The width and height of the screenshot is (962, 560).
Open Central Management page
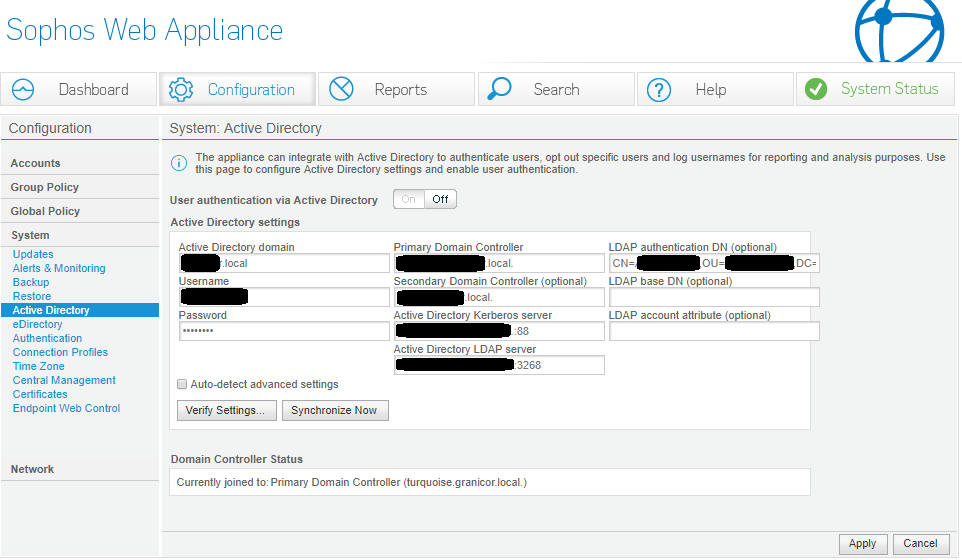tap(64, 380)
